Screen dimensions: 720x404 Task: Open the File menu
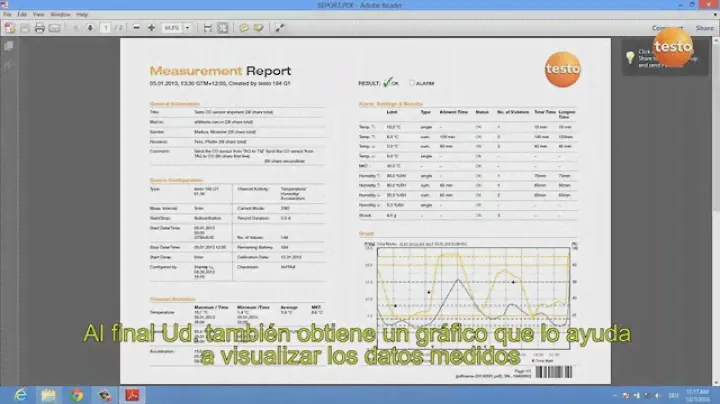click(x=8, y=15)
